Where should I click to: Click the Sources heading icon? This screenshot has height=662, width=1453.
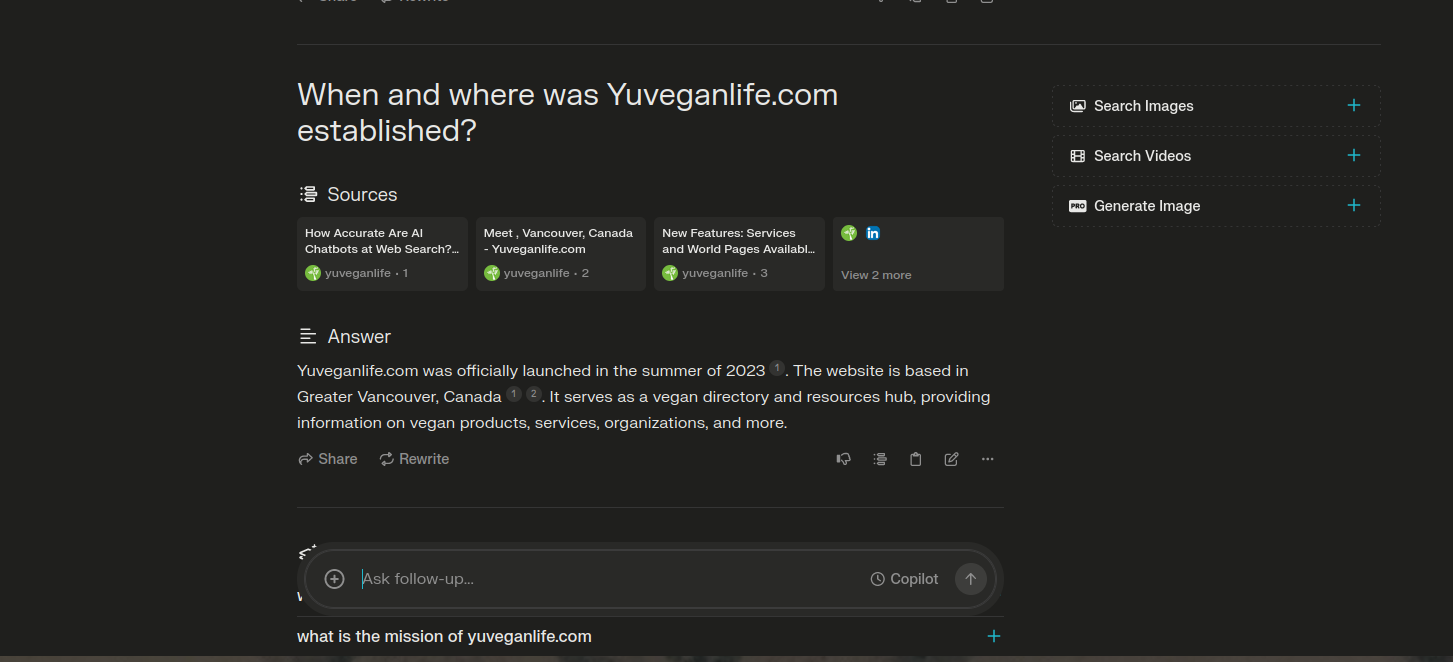pos(308,194)
